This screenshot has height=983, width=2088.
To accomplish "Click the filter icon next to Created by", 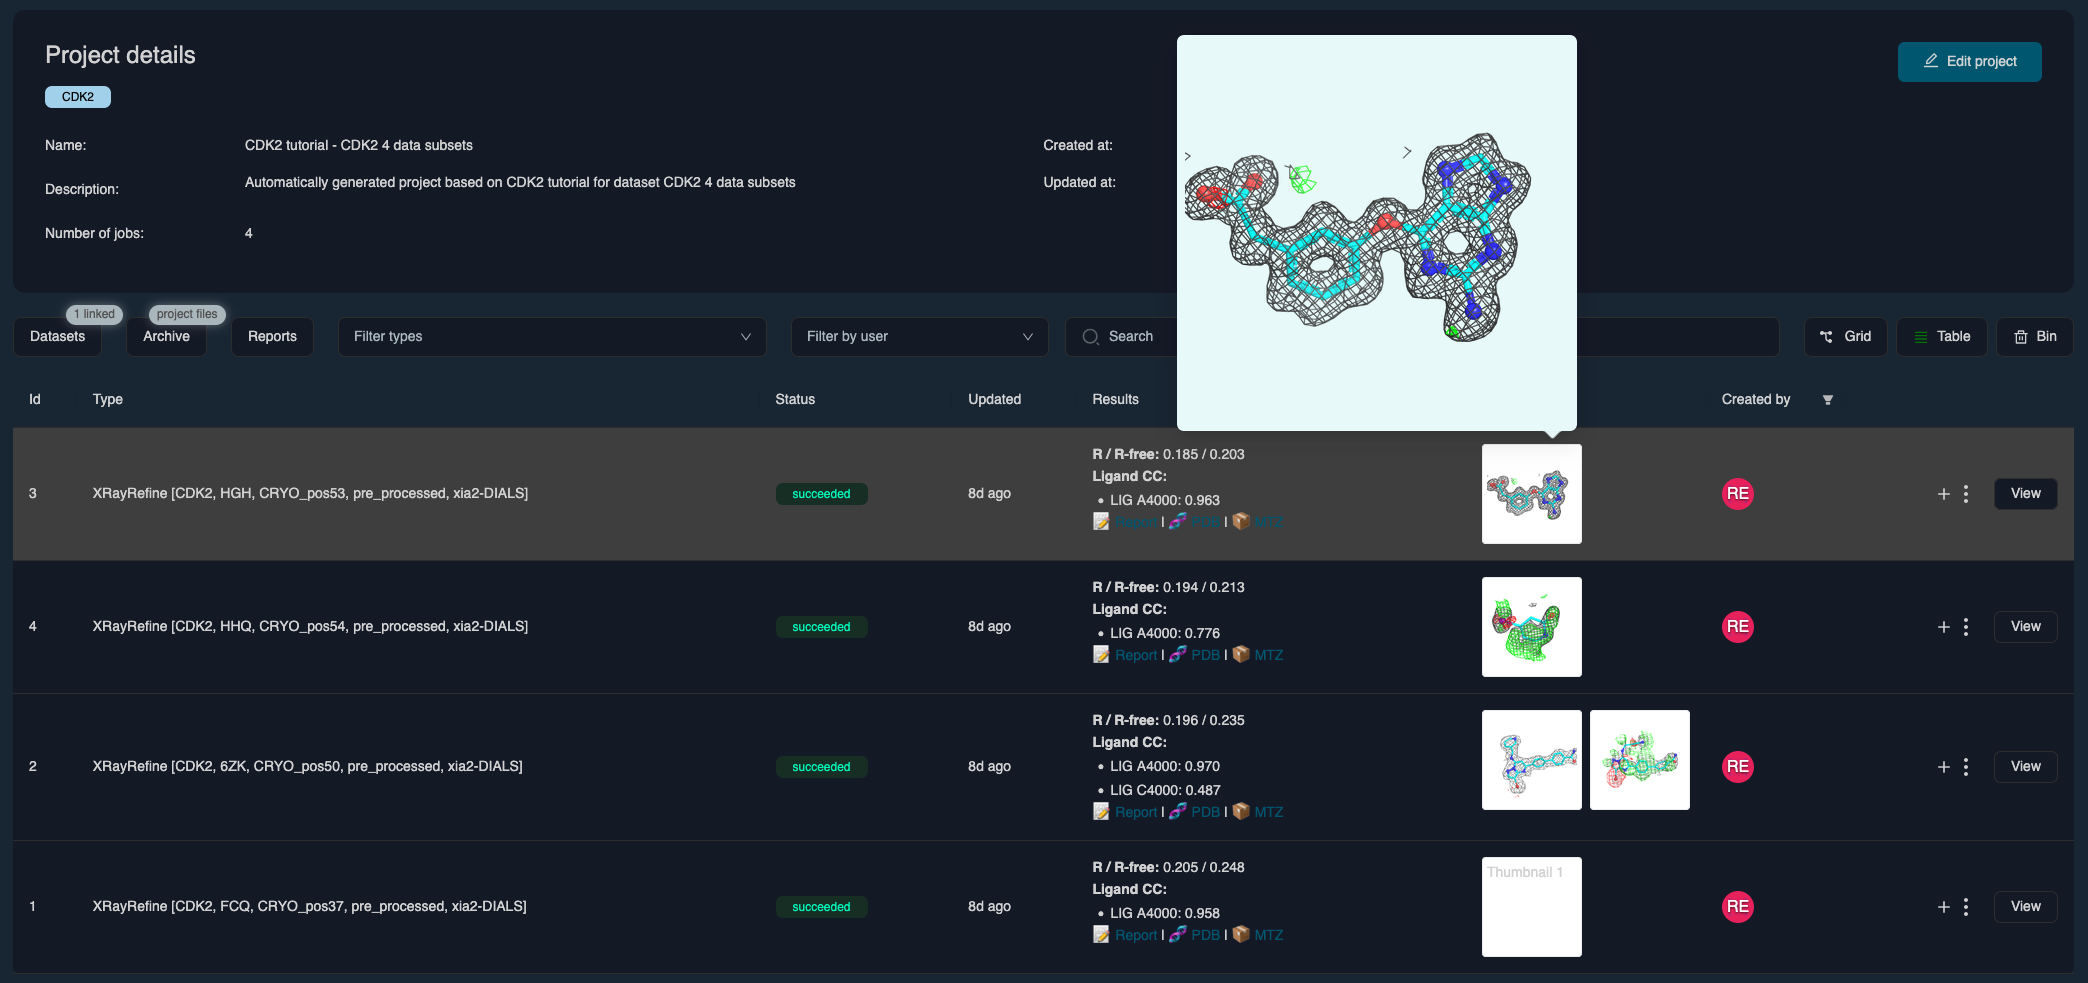I will 1827,400.
